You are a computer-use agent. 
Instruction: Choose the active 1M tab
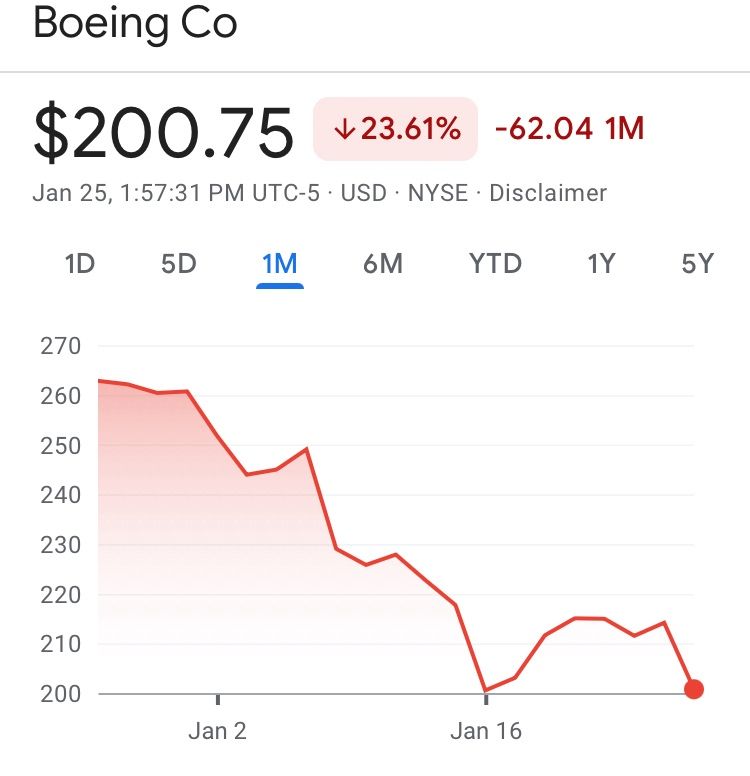coord(279,264)
